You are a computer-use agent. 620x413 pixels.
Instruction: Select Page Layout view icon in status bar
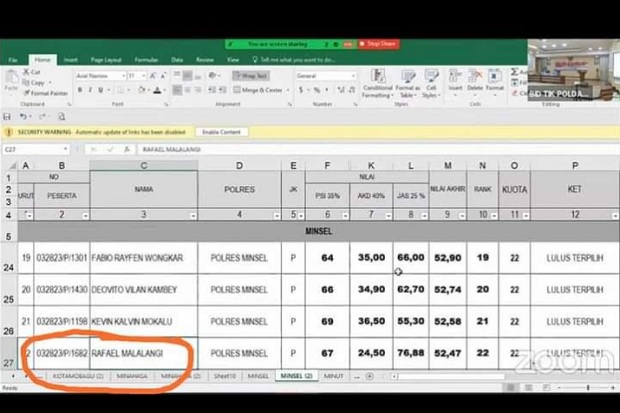click(x=529, y=388)
